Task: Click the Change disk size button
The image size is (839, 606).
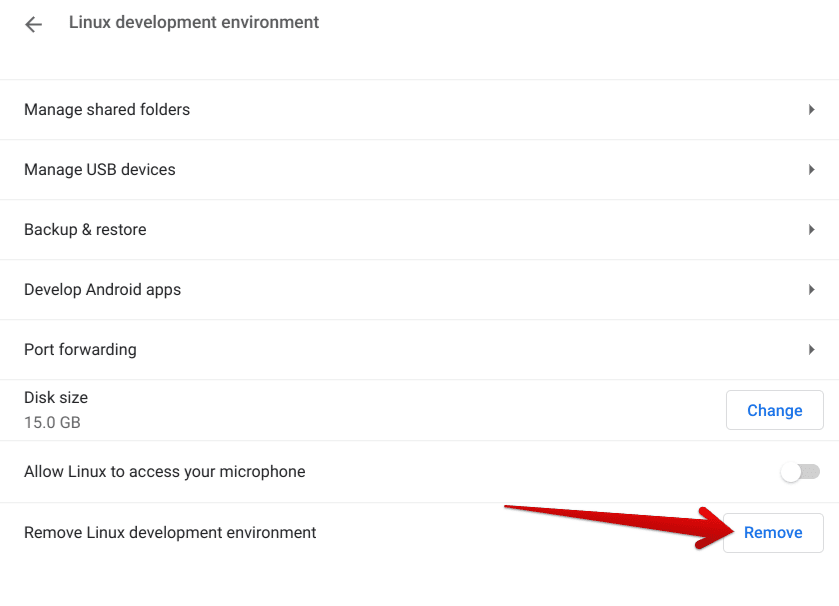Action: pyautogui.click(x=774, y=410)
